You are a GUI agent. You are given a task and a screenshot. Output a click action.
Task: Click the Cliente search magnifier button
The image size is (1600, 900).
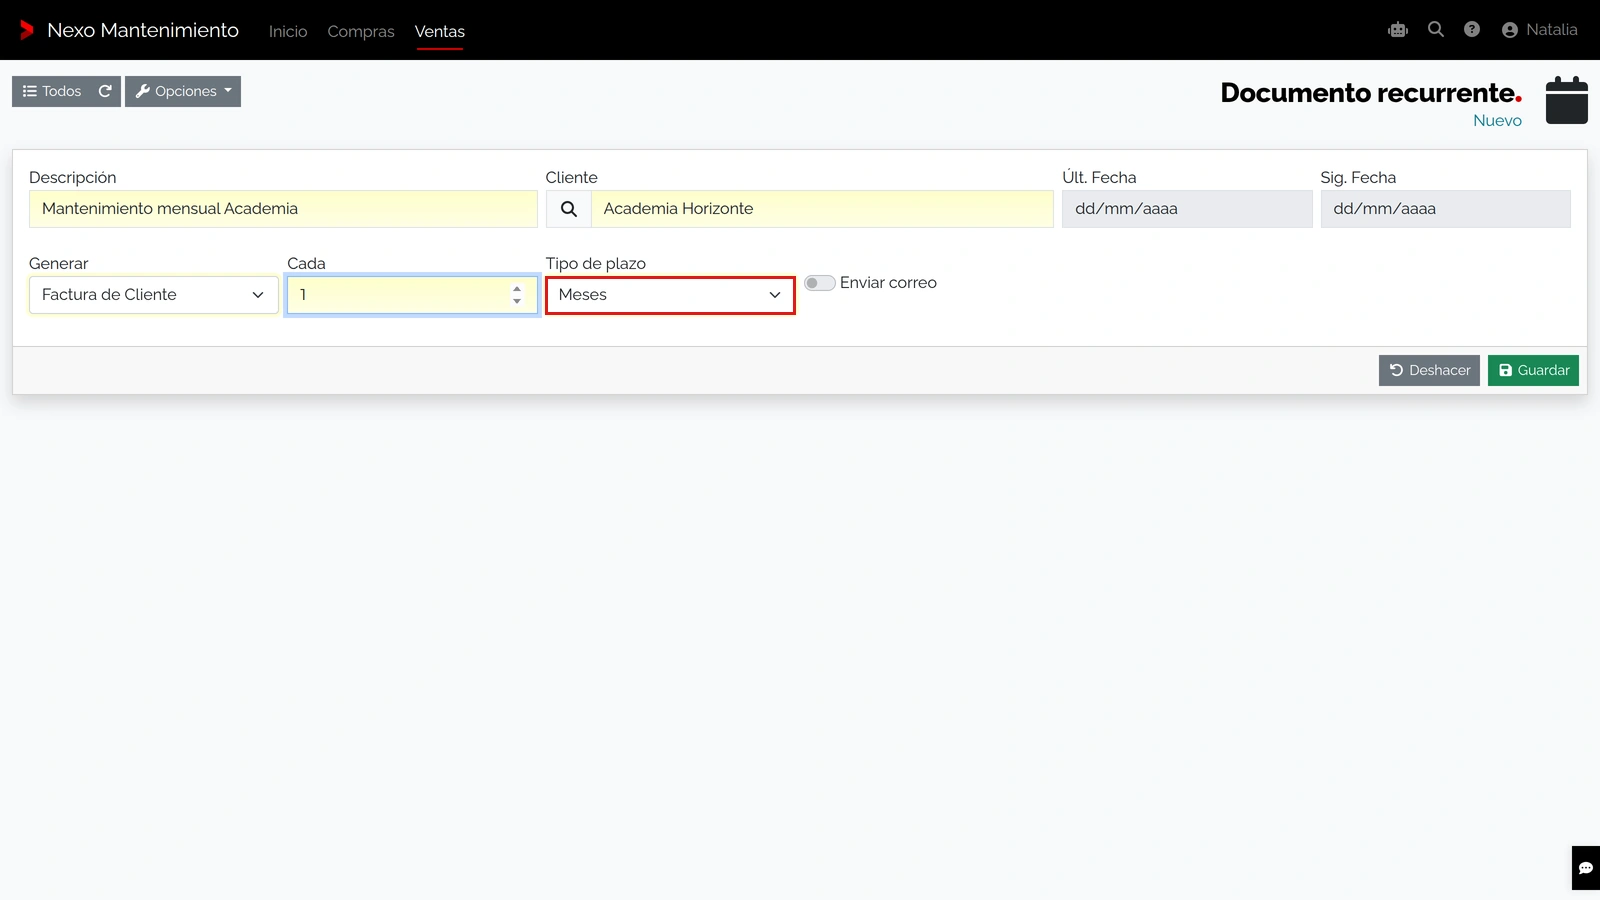click(x=568, y=209)
